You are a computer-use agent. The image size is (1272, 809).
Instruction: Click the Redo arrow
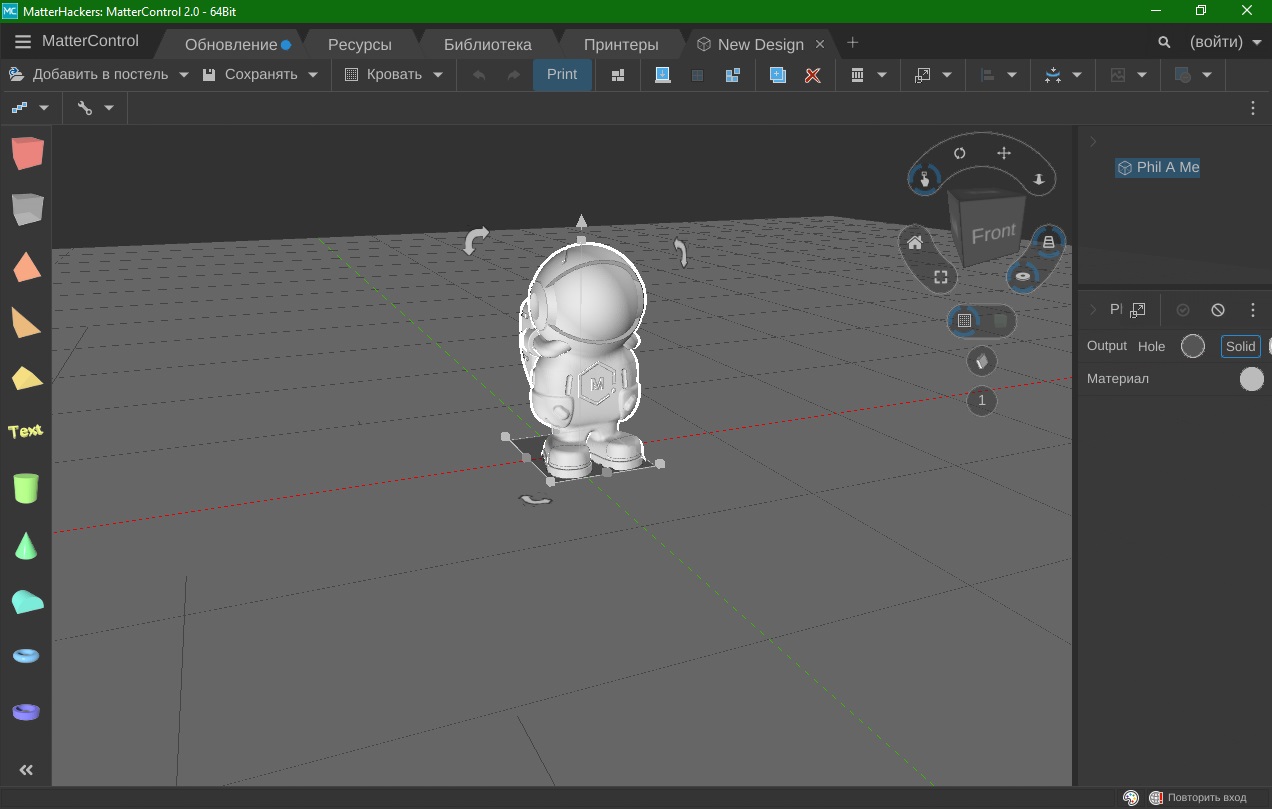pyautogui.click(x=513, y=75)
